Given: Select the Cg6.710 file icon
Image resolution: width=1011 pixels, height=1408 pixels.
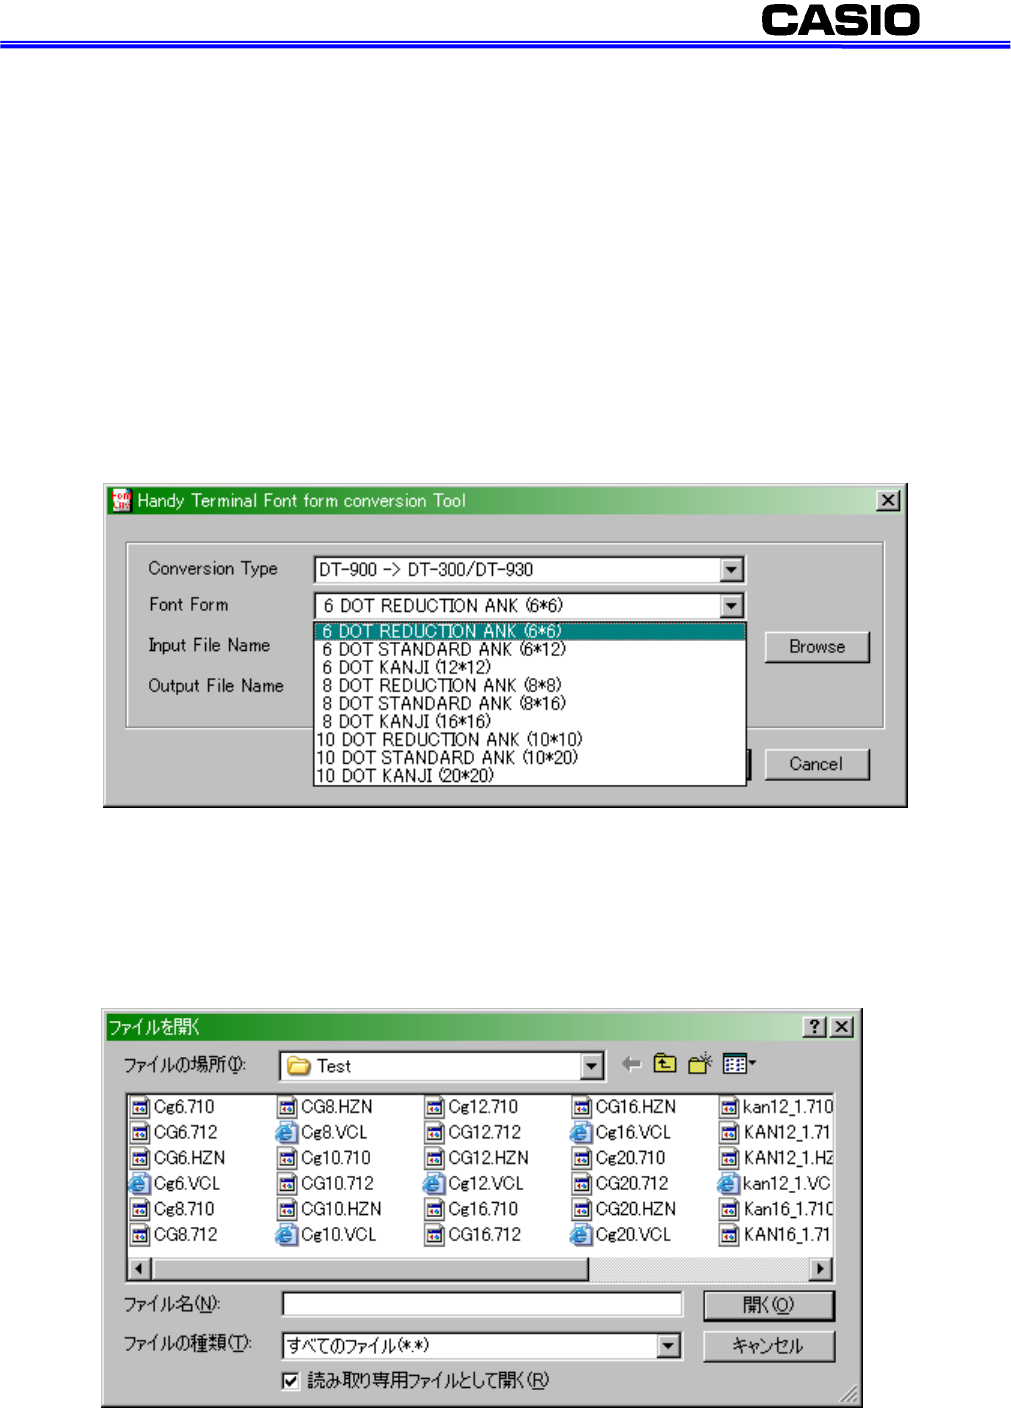Looking at the screenshot, I should 140,1107.
